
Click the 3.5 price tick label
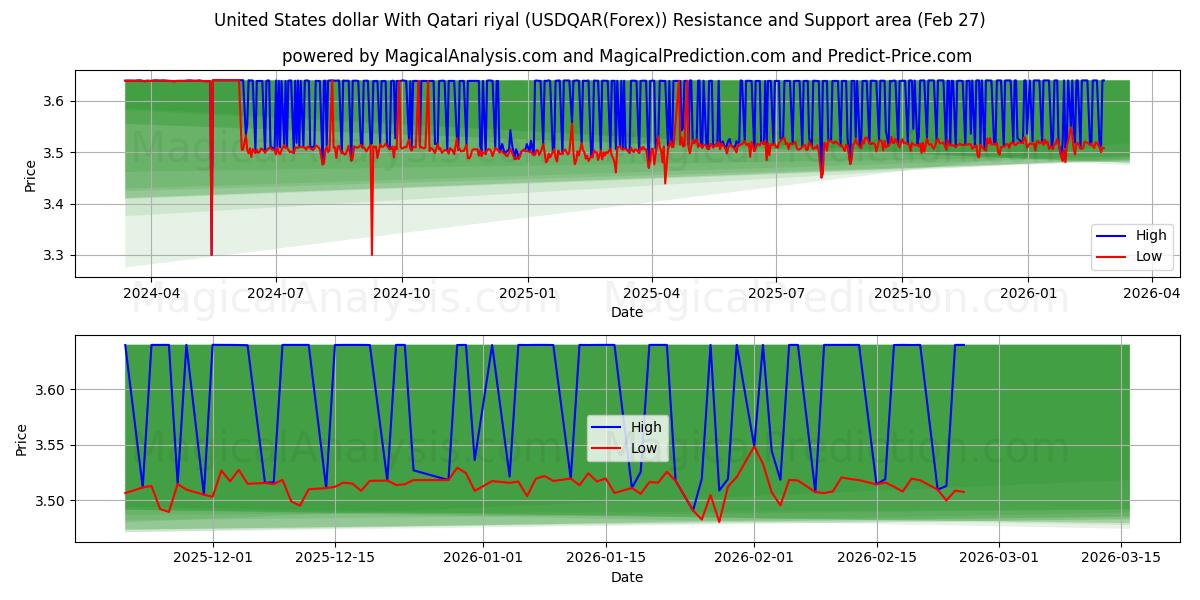pyautogui.click(x=56, y=153)
